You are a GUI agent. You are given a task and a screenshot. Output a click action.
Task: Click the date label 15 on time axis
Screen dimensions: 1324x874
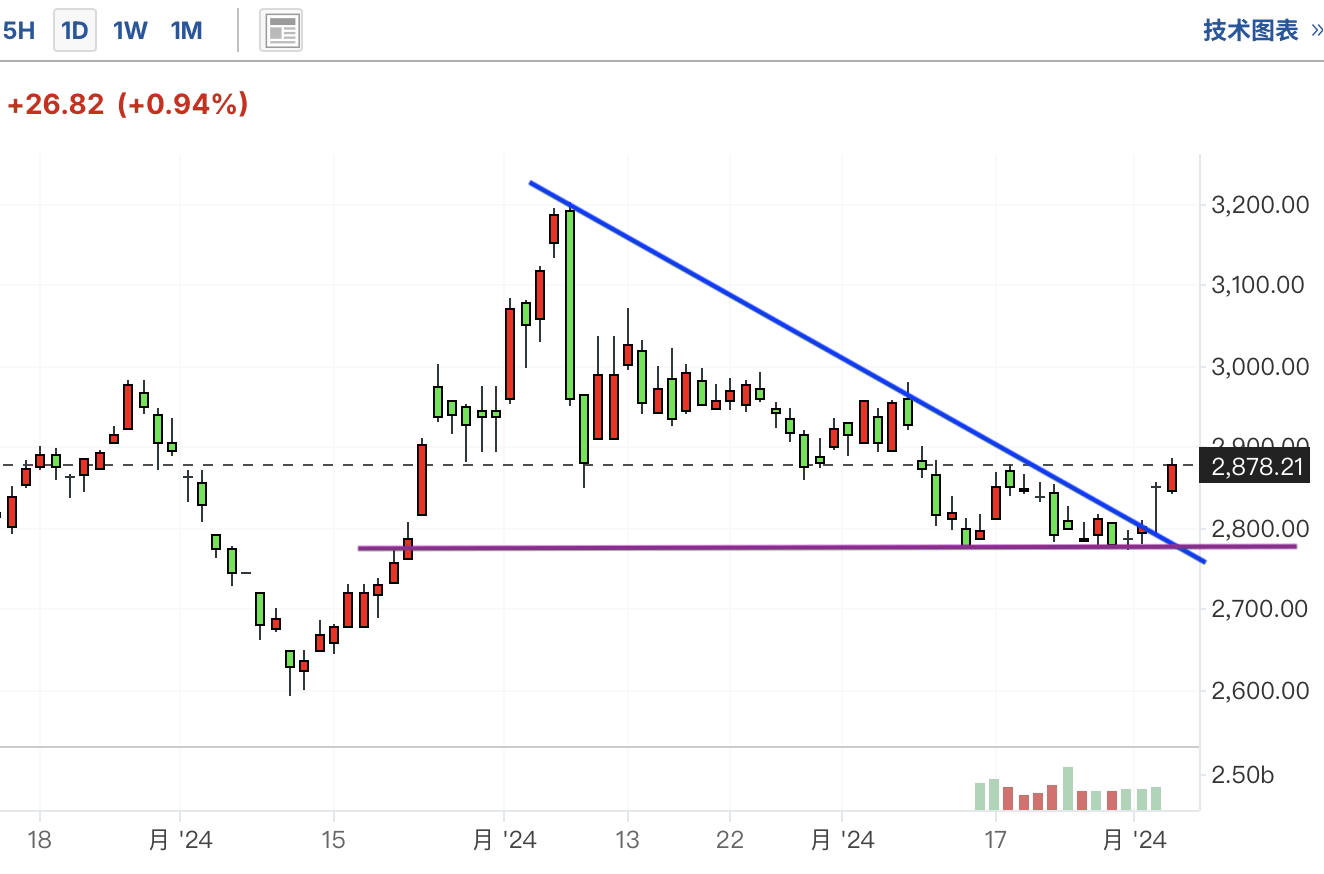333,839
